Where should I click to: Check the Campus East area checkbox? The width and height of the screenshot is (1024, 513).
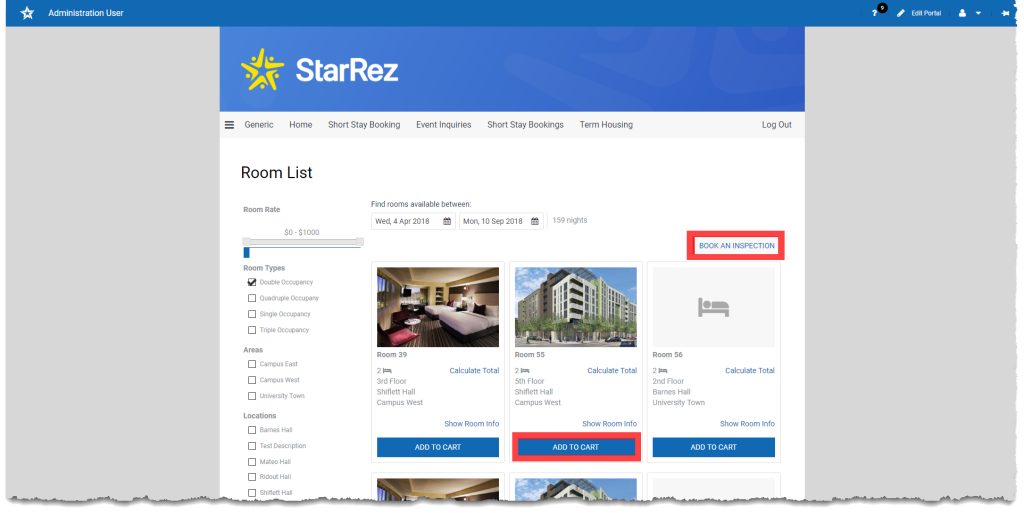(x=252, y=364)
